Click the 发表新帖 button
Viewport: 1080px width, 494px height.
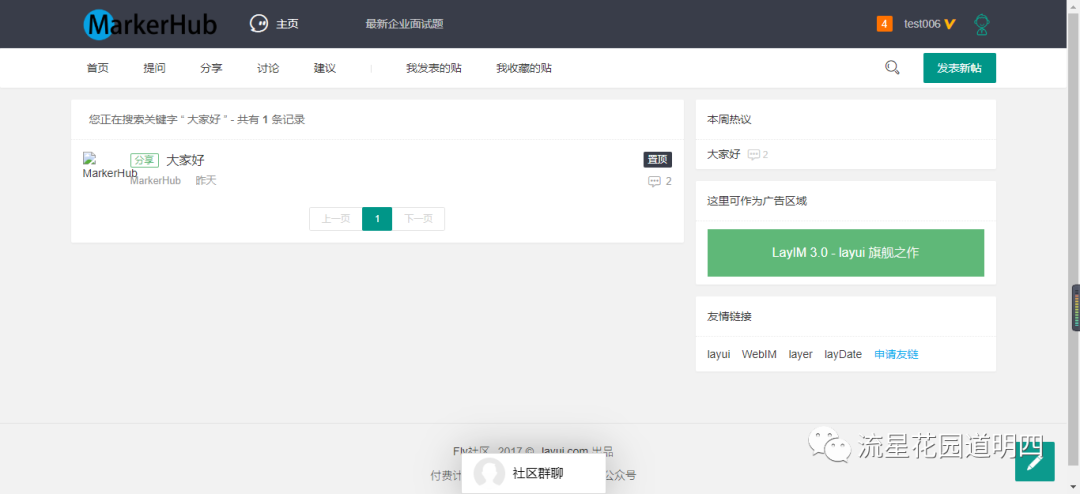tap(959, 68)
